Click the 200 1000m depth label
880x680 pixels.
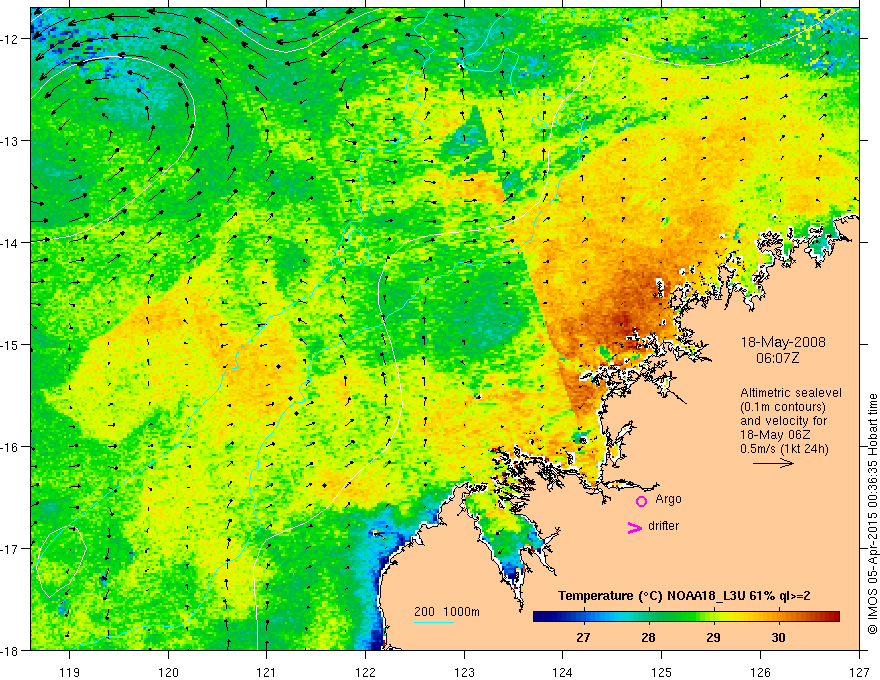pos(447,612)
